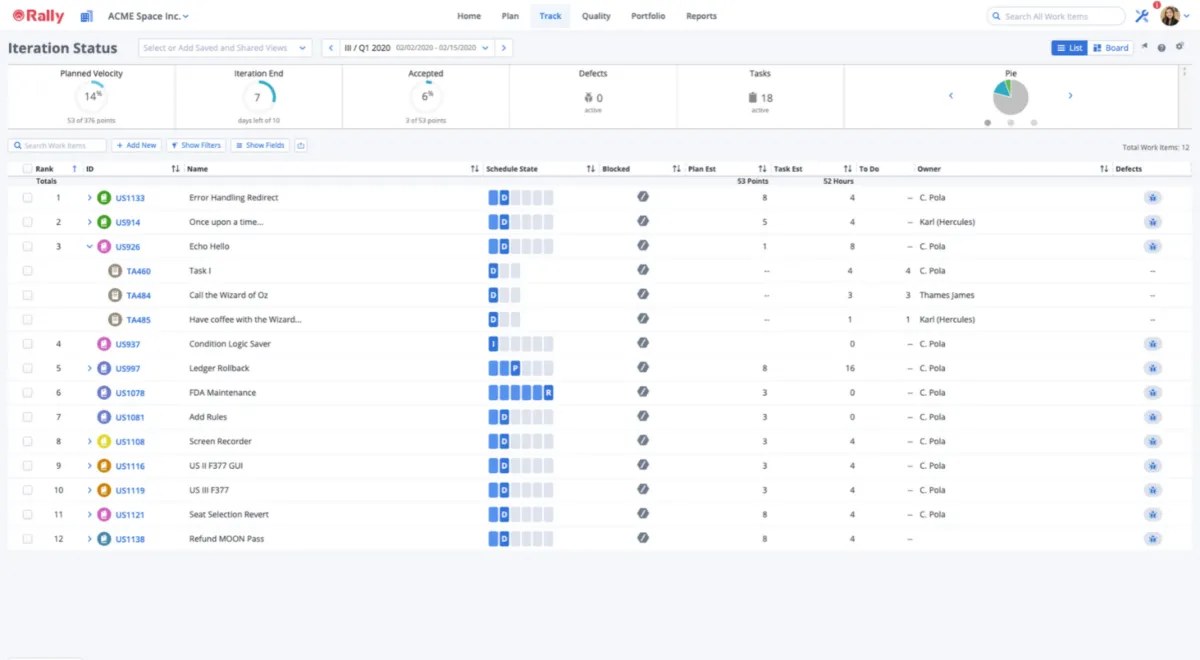This screenshot has height=660, width=1200.
Task: Open the Saved and Shared Views dropdown
Action: point(225,47)
